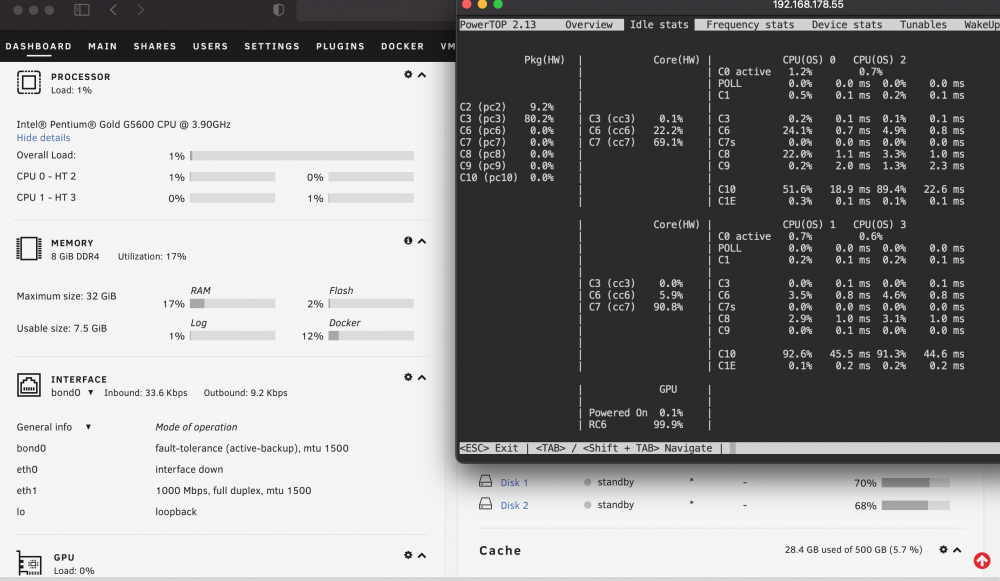Collapse the Cache section chevron

[x=957, y=550]
